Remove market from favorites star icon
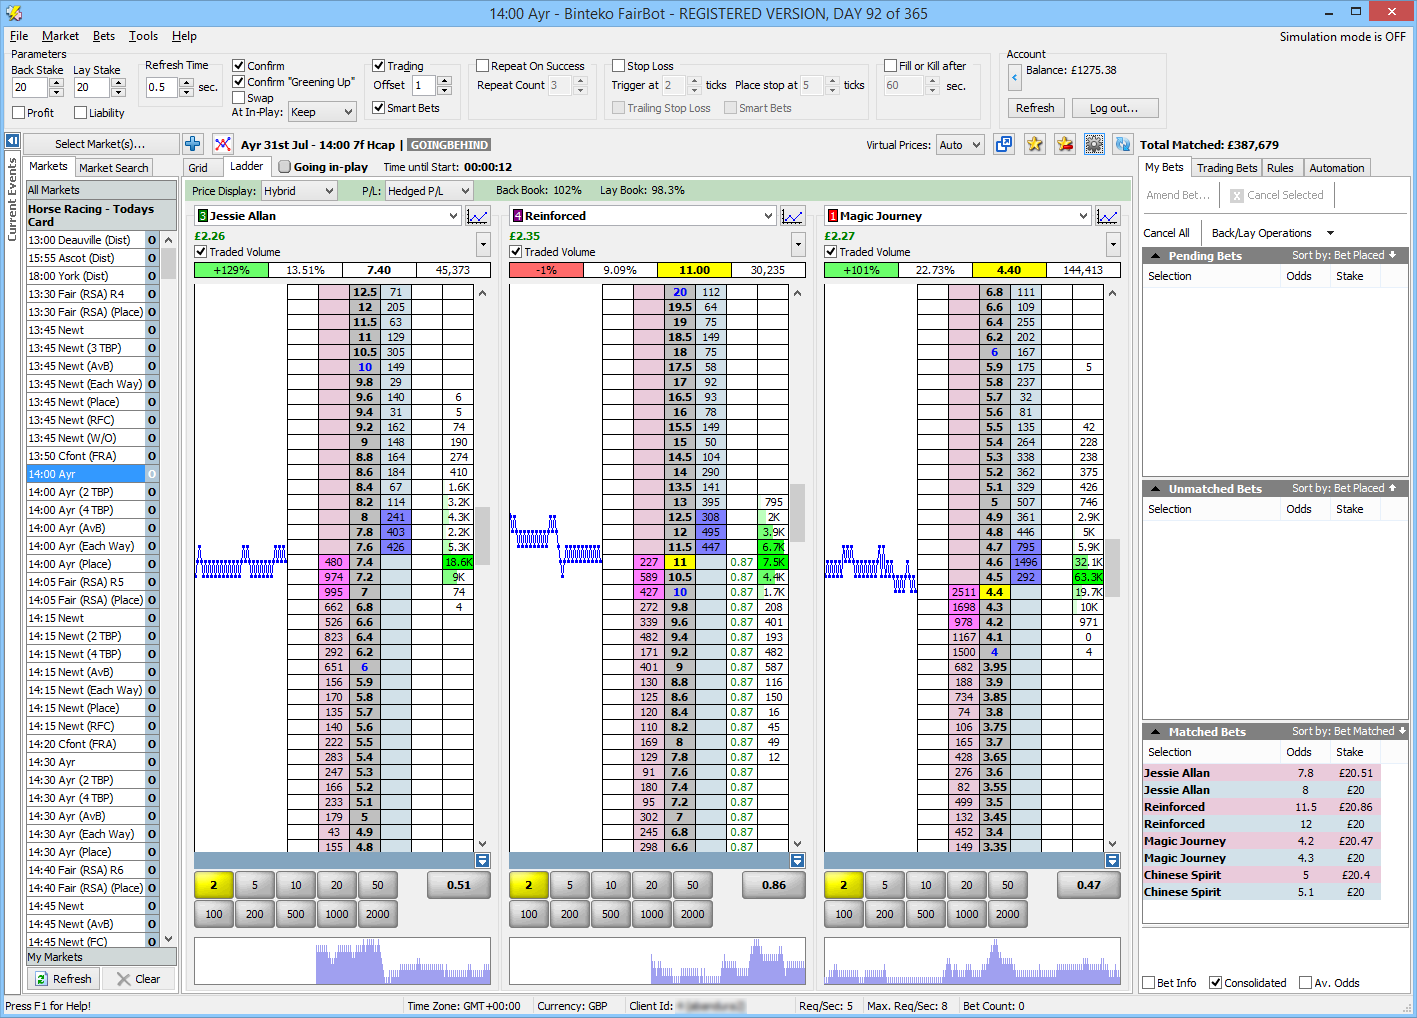The image size is (1417, 1018). click(x=1065, y=144)
